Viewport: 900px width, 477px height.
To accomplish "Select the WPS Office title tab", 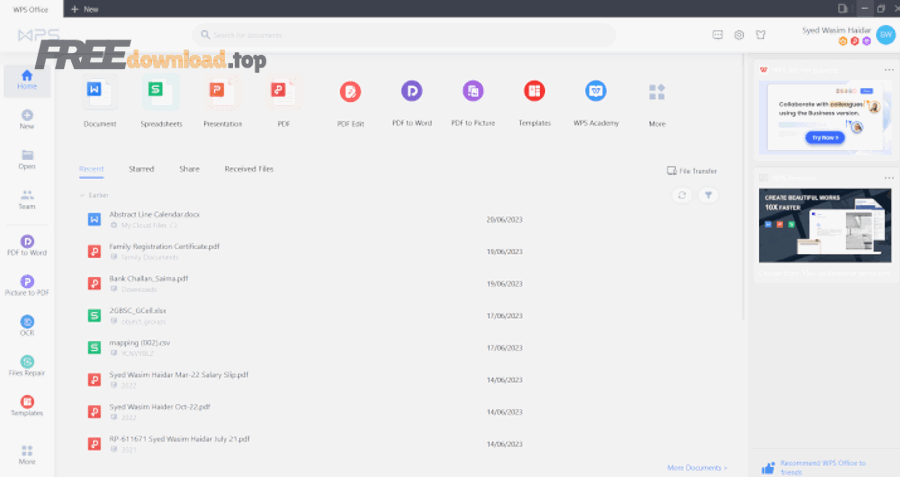I will tap(30, 9).
